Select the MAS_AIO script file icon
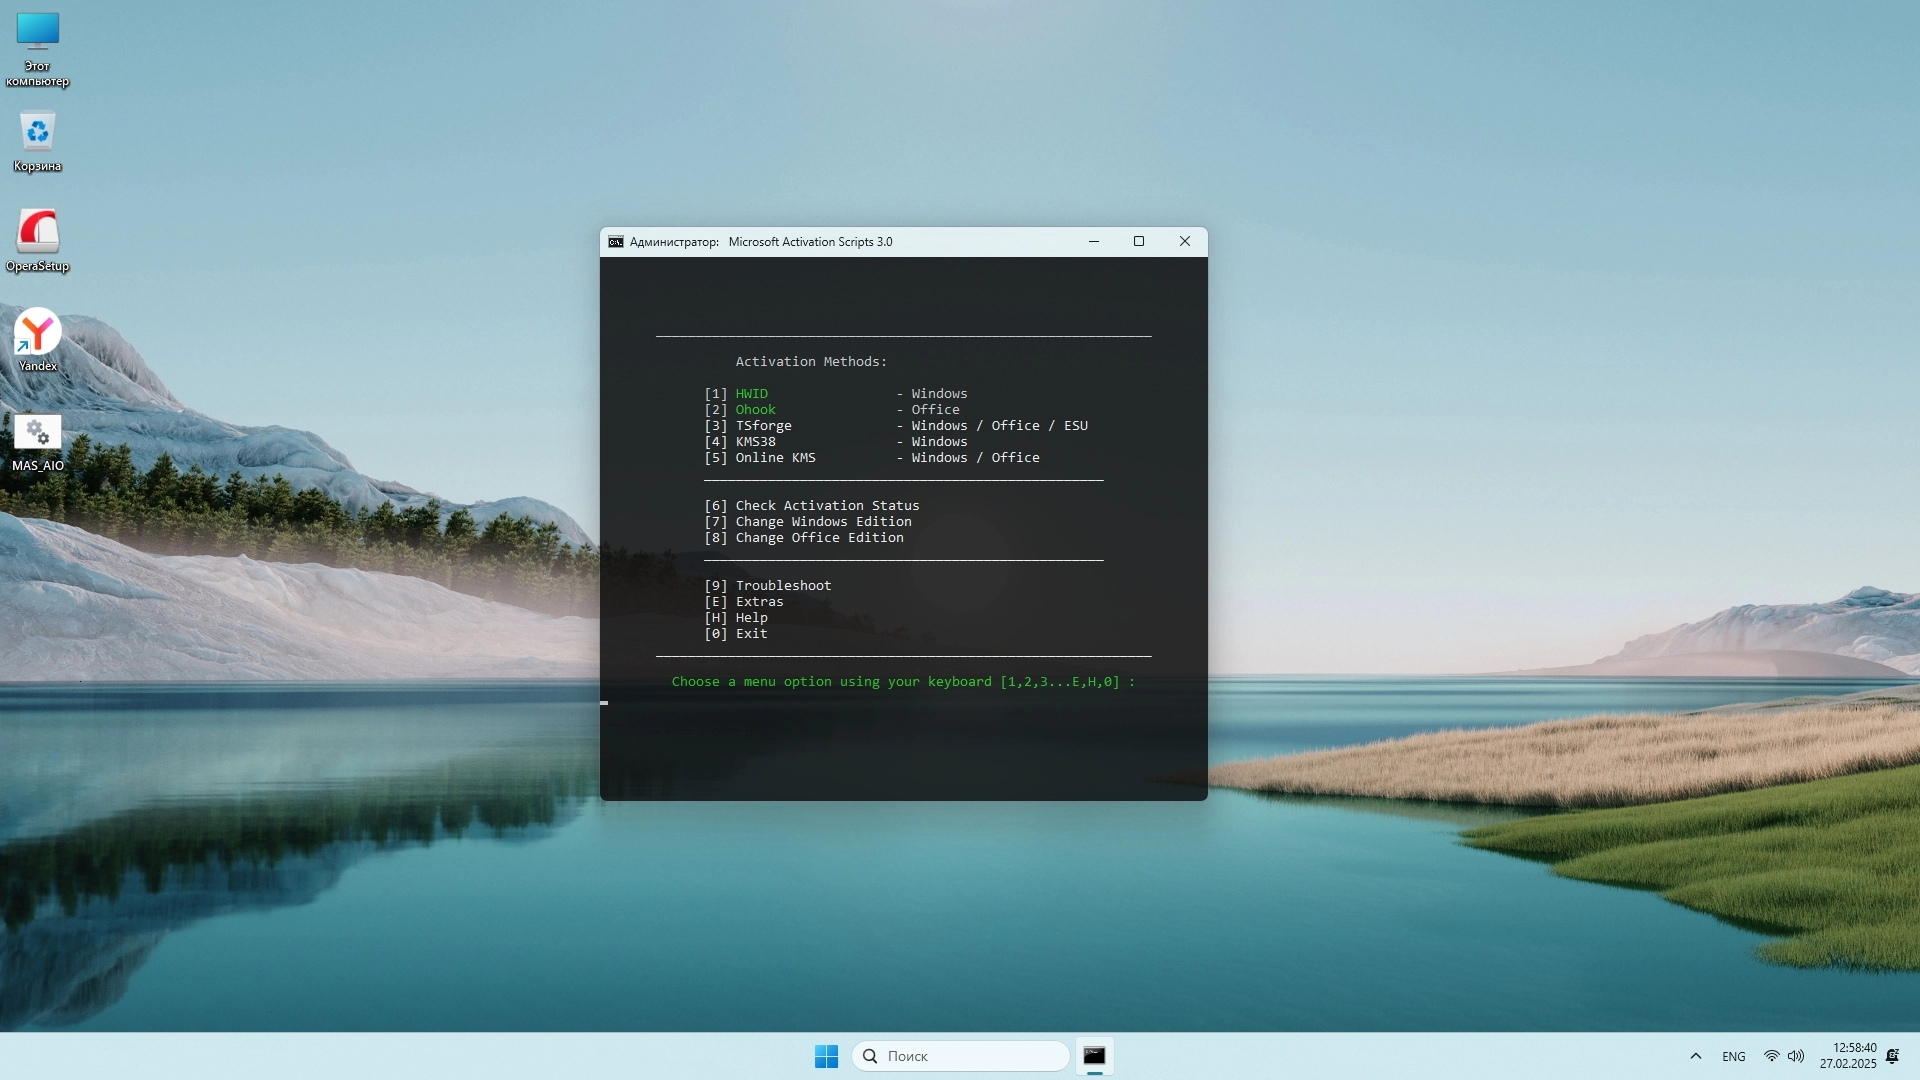The width and height of the screenshot is (1920, 1080). (x=38, y=442)
